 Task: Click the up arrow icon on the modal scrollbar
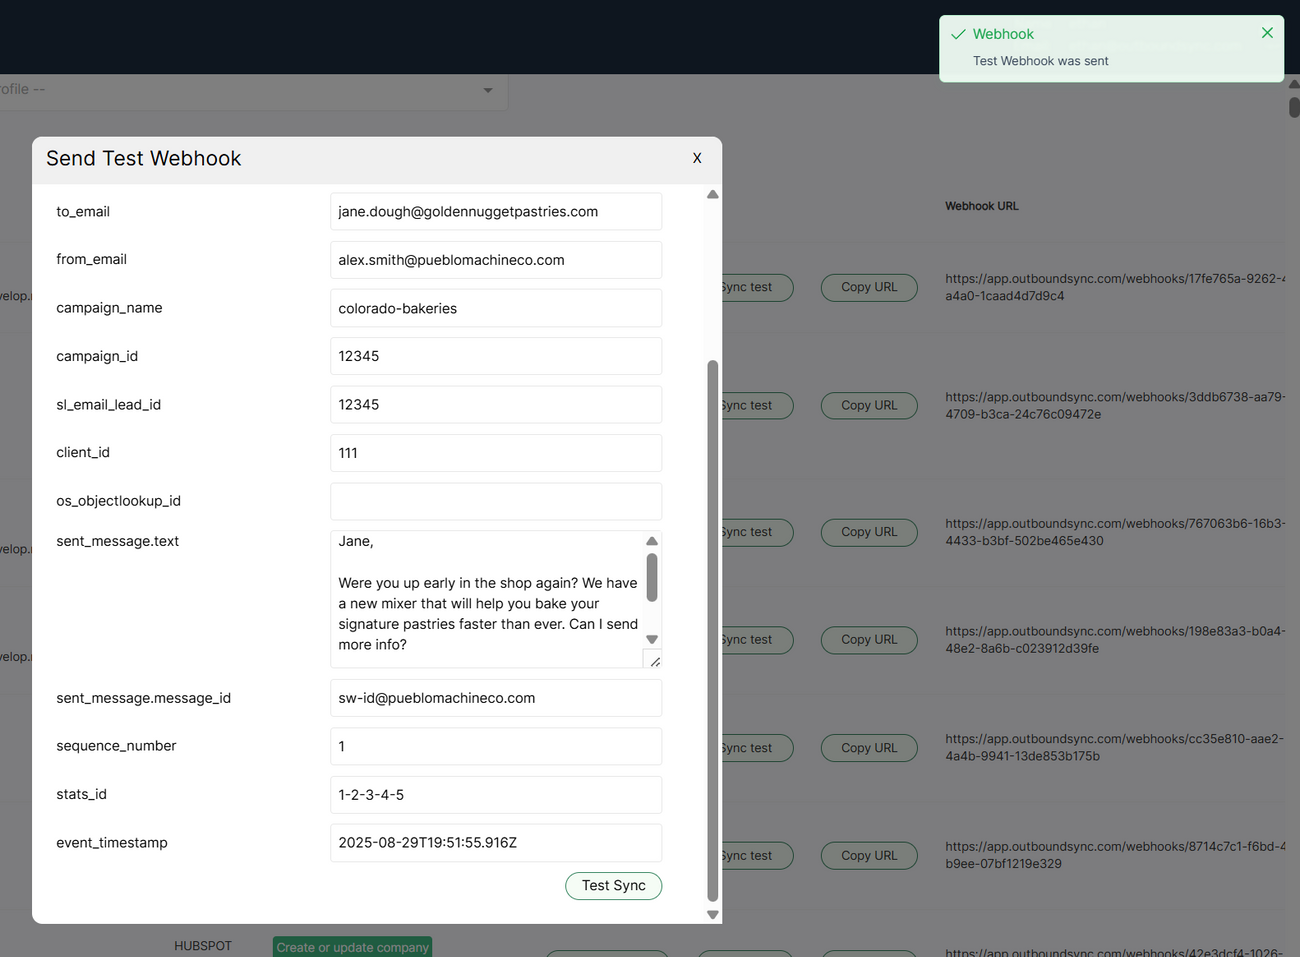tap(712, 194)
